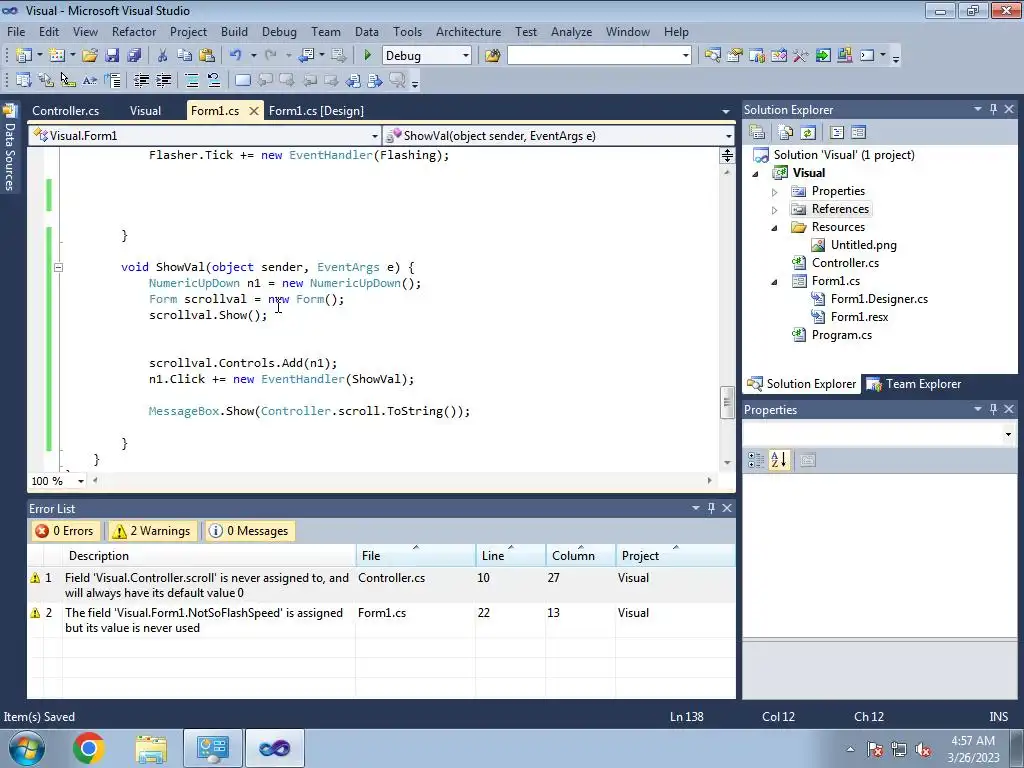
Task: Collapse the Resources folder node
Action: tap(775, 228)
